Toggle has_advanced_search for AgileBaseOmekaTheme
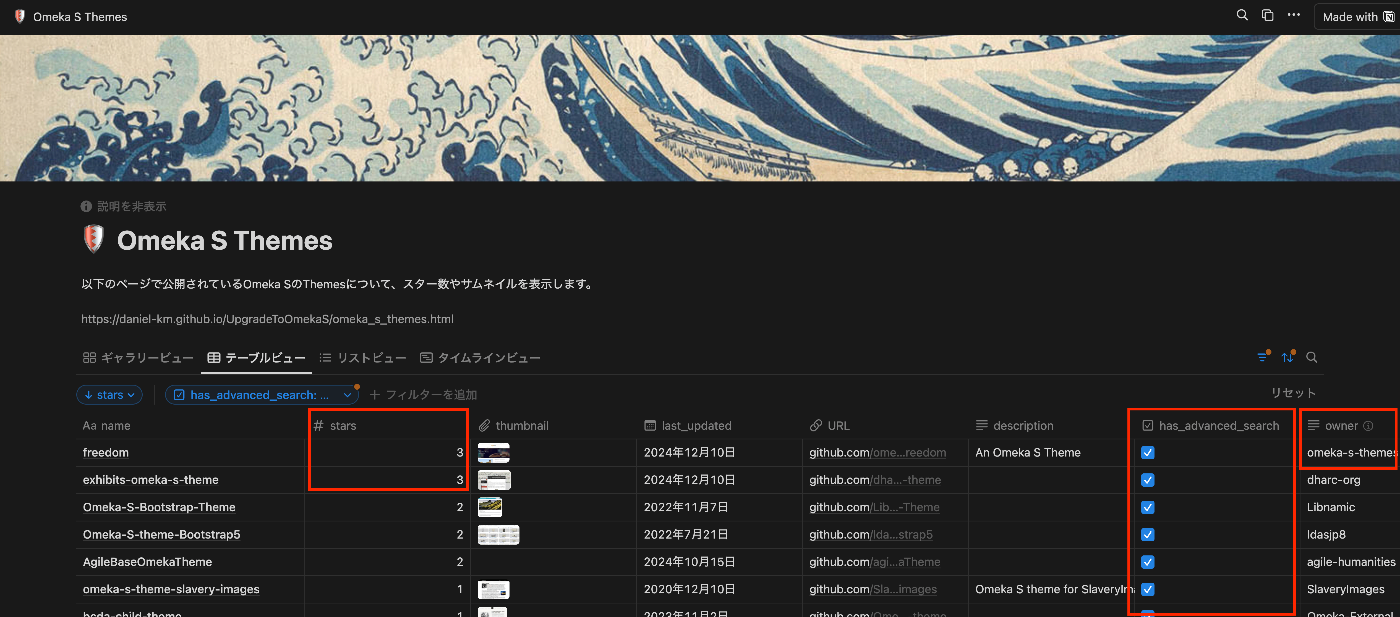Image resolution: width=1400 pixels, height=617 pixels. point(1147,562)
